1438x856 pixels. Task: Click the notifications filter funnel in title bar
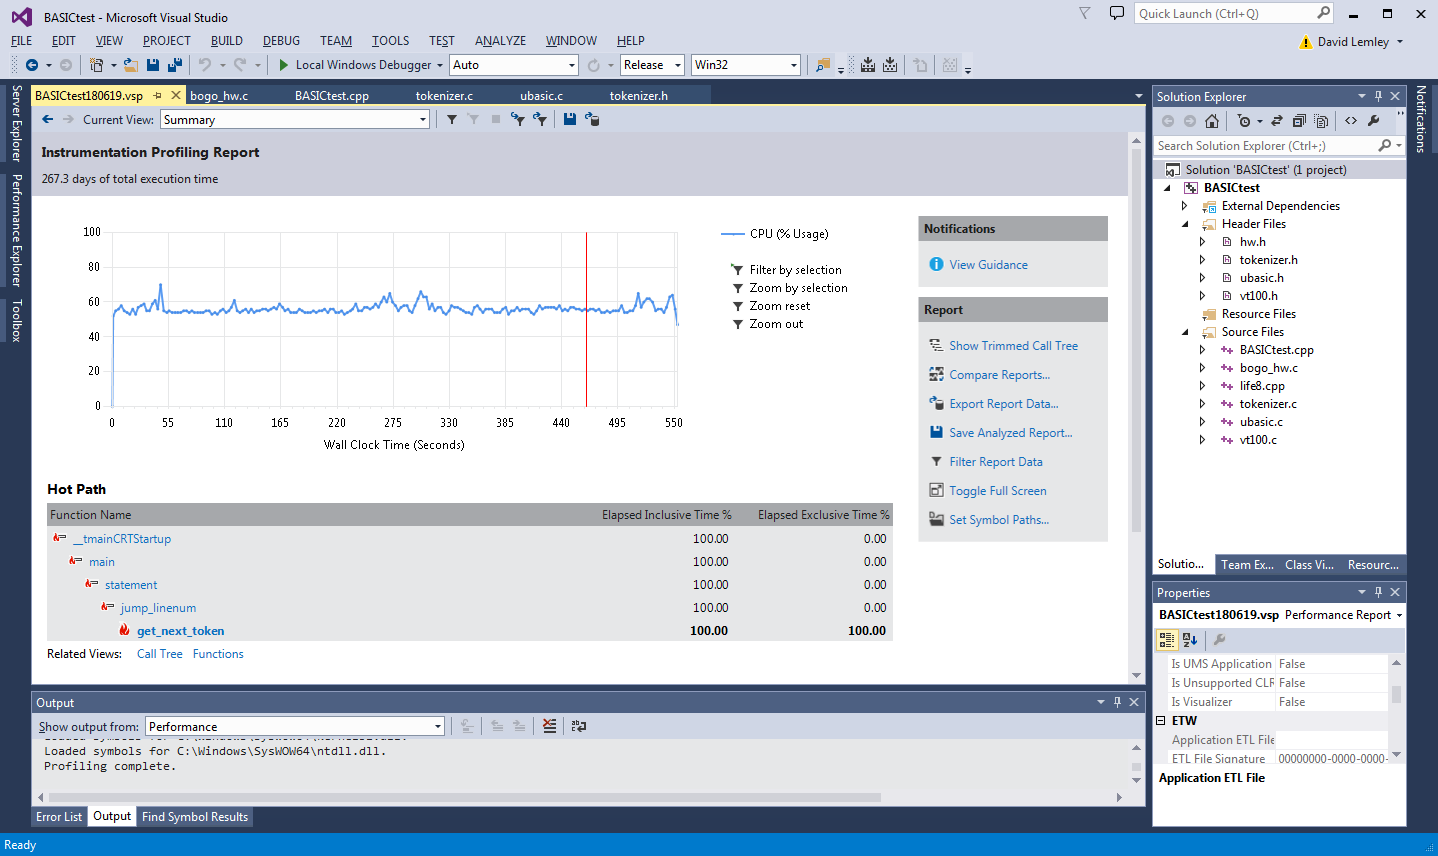pyautogui.click(x=1085, y=13)
